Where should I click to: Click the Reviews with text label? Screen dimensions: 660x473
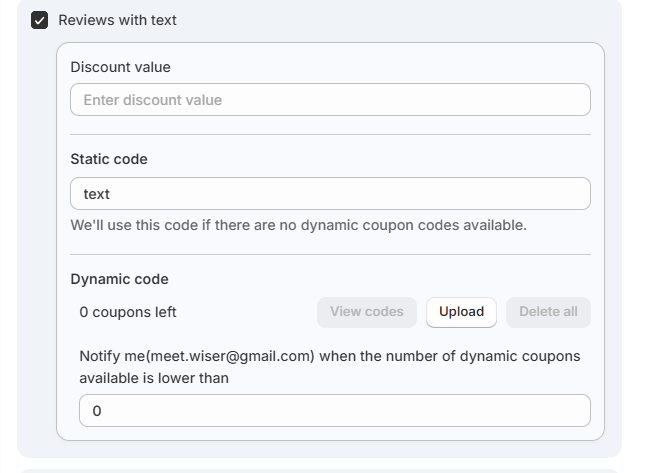coord(117,20)
